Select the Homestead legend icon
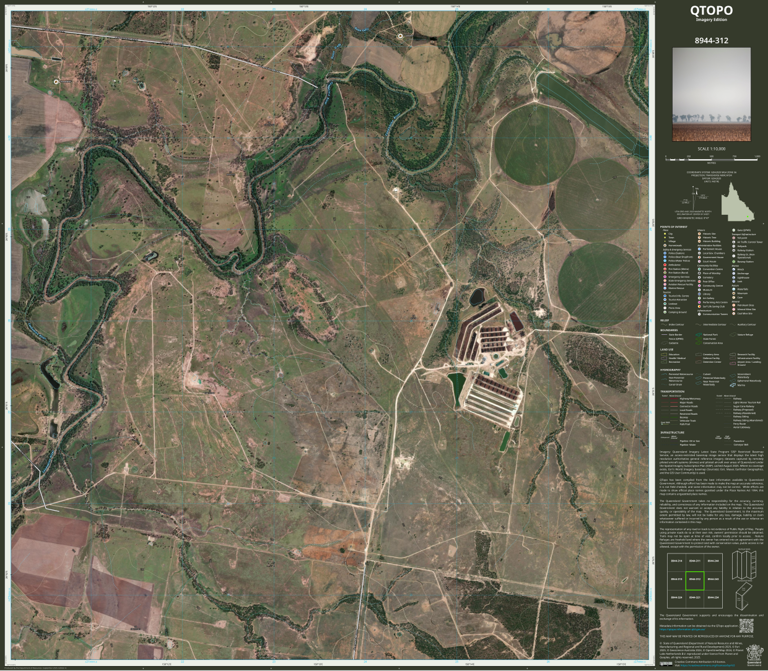 click(665, 245)
